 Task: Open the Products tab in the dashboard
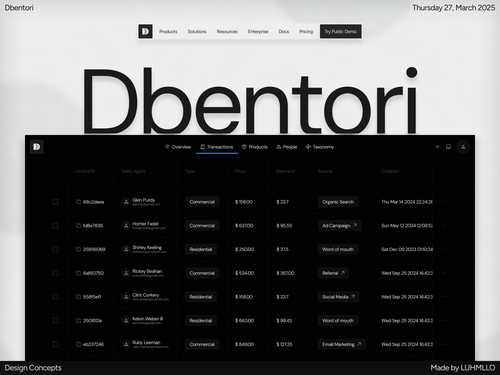tap(255, 147)
